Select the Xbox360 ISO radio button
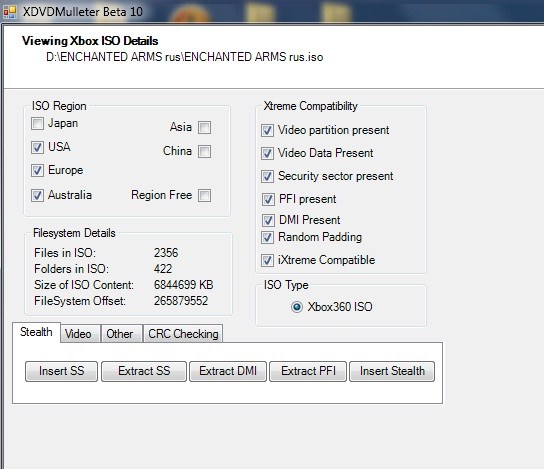This screenshot has height=469, width=544. (297, 307)
